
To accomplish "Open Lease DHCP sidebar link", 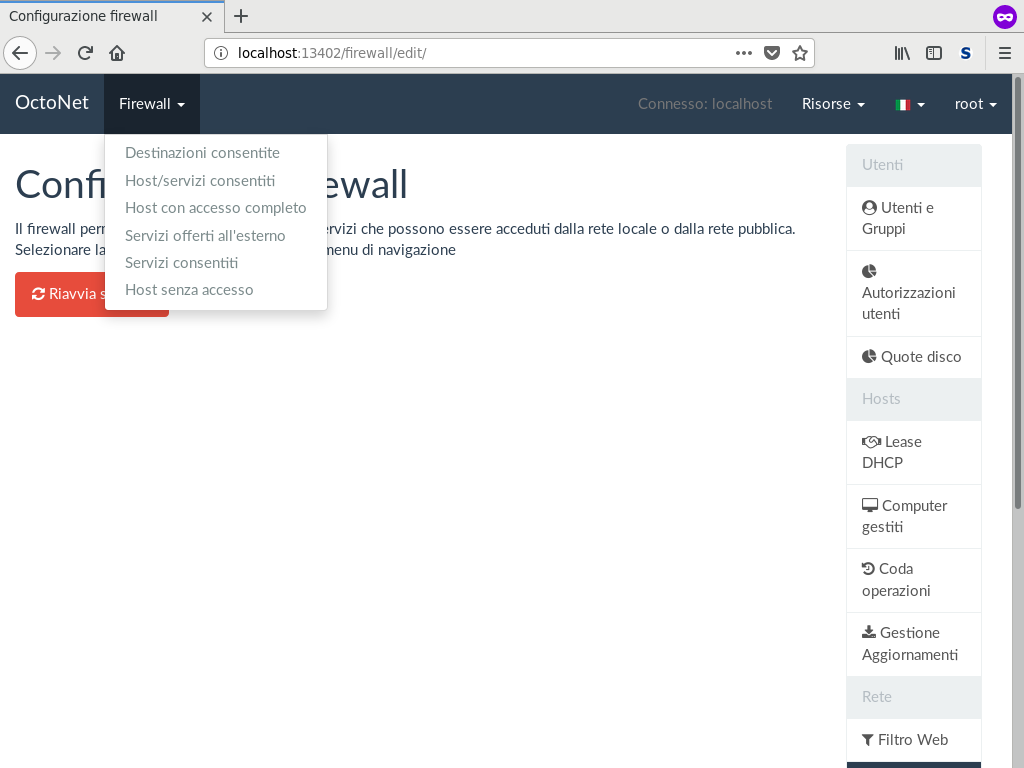I will (x=914, y=453).
